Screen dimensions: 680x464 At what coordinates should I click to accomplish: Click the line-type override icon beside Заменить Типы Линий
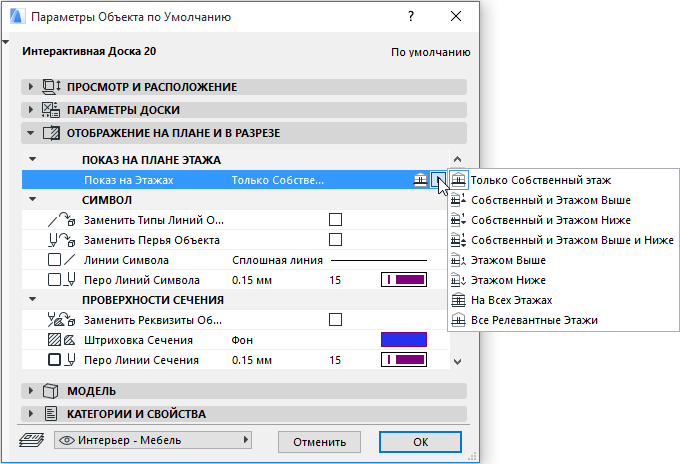point(61,220)
